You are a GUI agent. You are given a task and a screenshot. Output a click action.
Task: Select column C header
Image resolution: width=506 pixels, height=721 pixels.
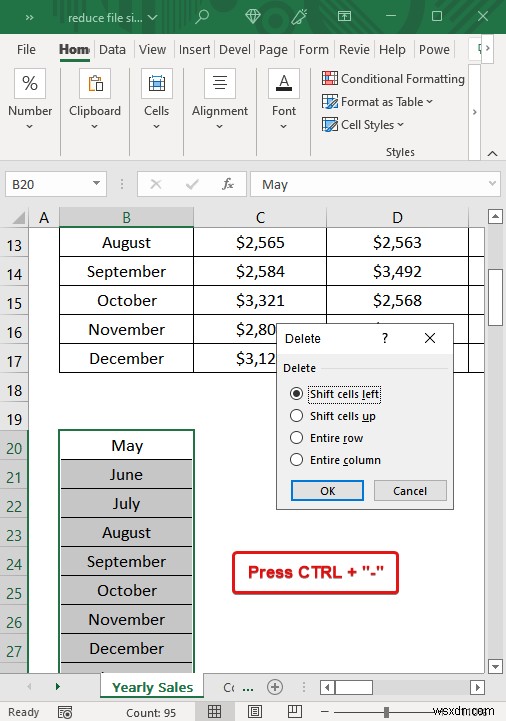click(260, 217)
